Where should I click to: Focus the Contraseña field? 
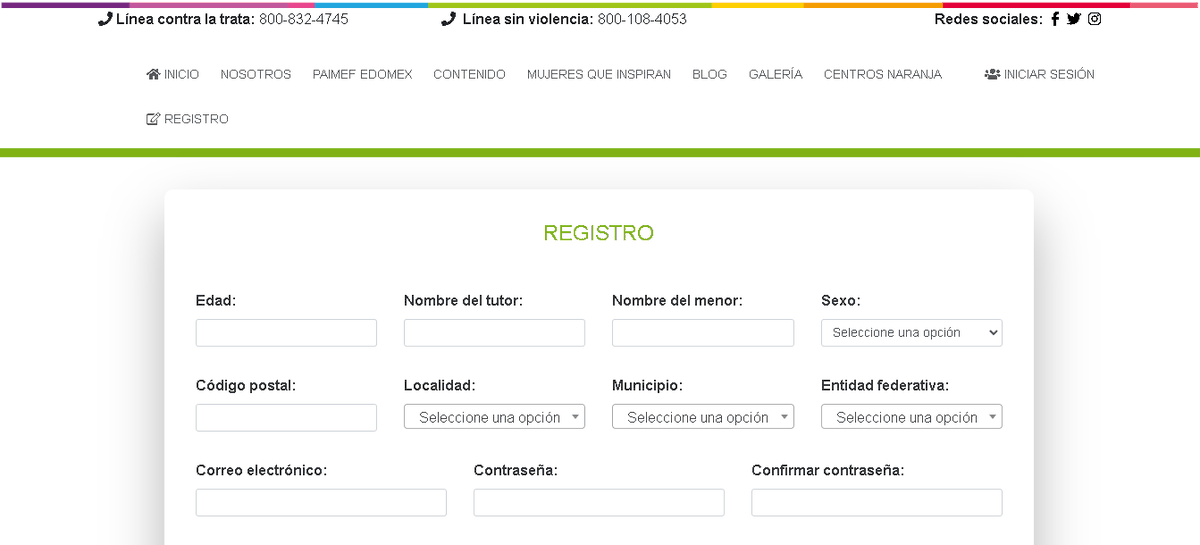click(x=599, y=503)
